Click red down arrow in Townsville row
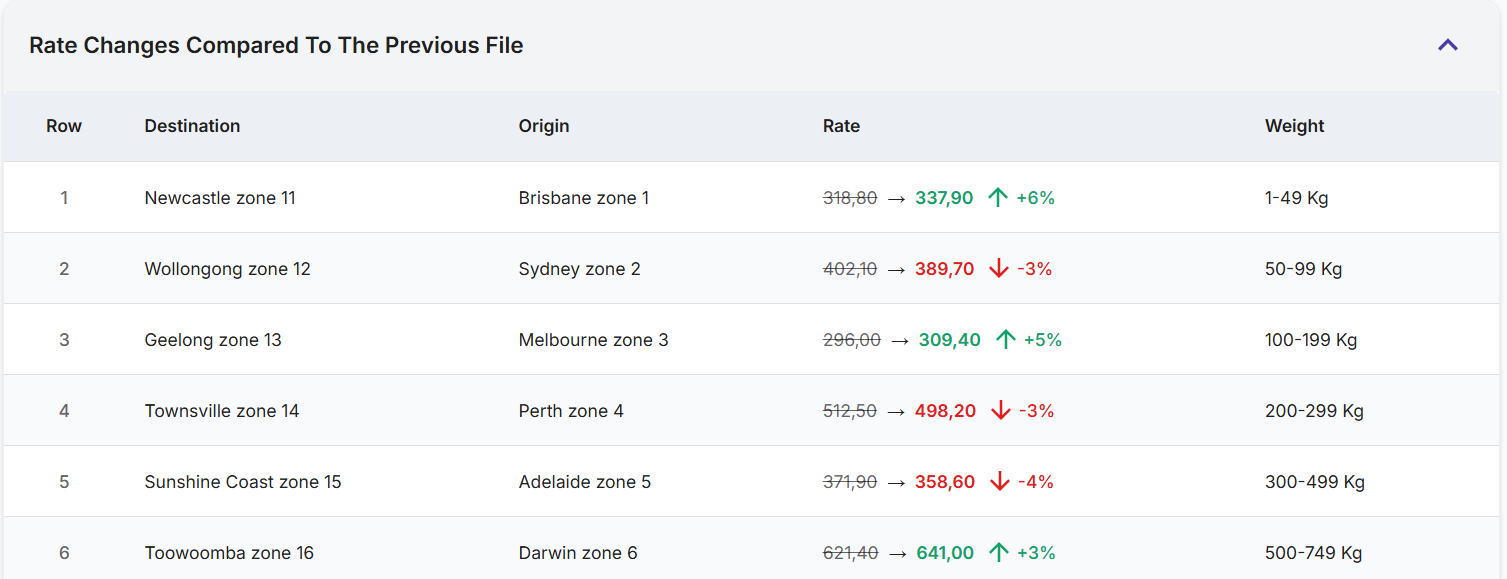The image size is (1507, 579). tap(1000, 411)
